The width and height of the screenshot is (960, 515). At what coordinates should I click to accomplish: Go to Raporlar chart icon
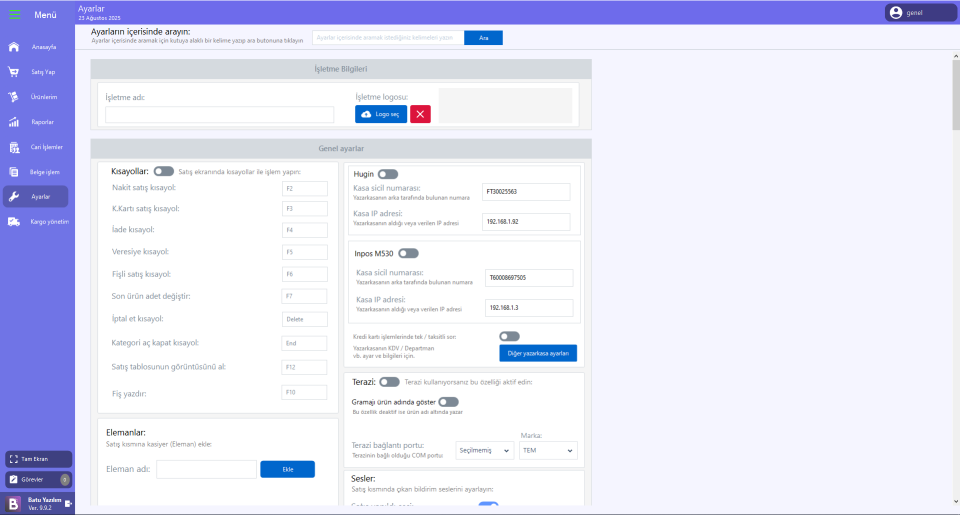pos(14,122)
